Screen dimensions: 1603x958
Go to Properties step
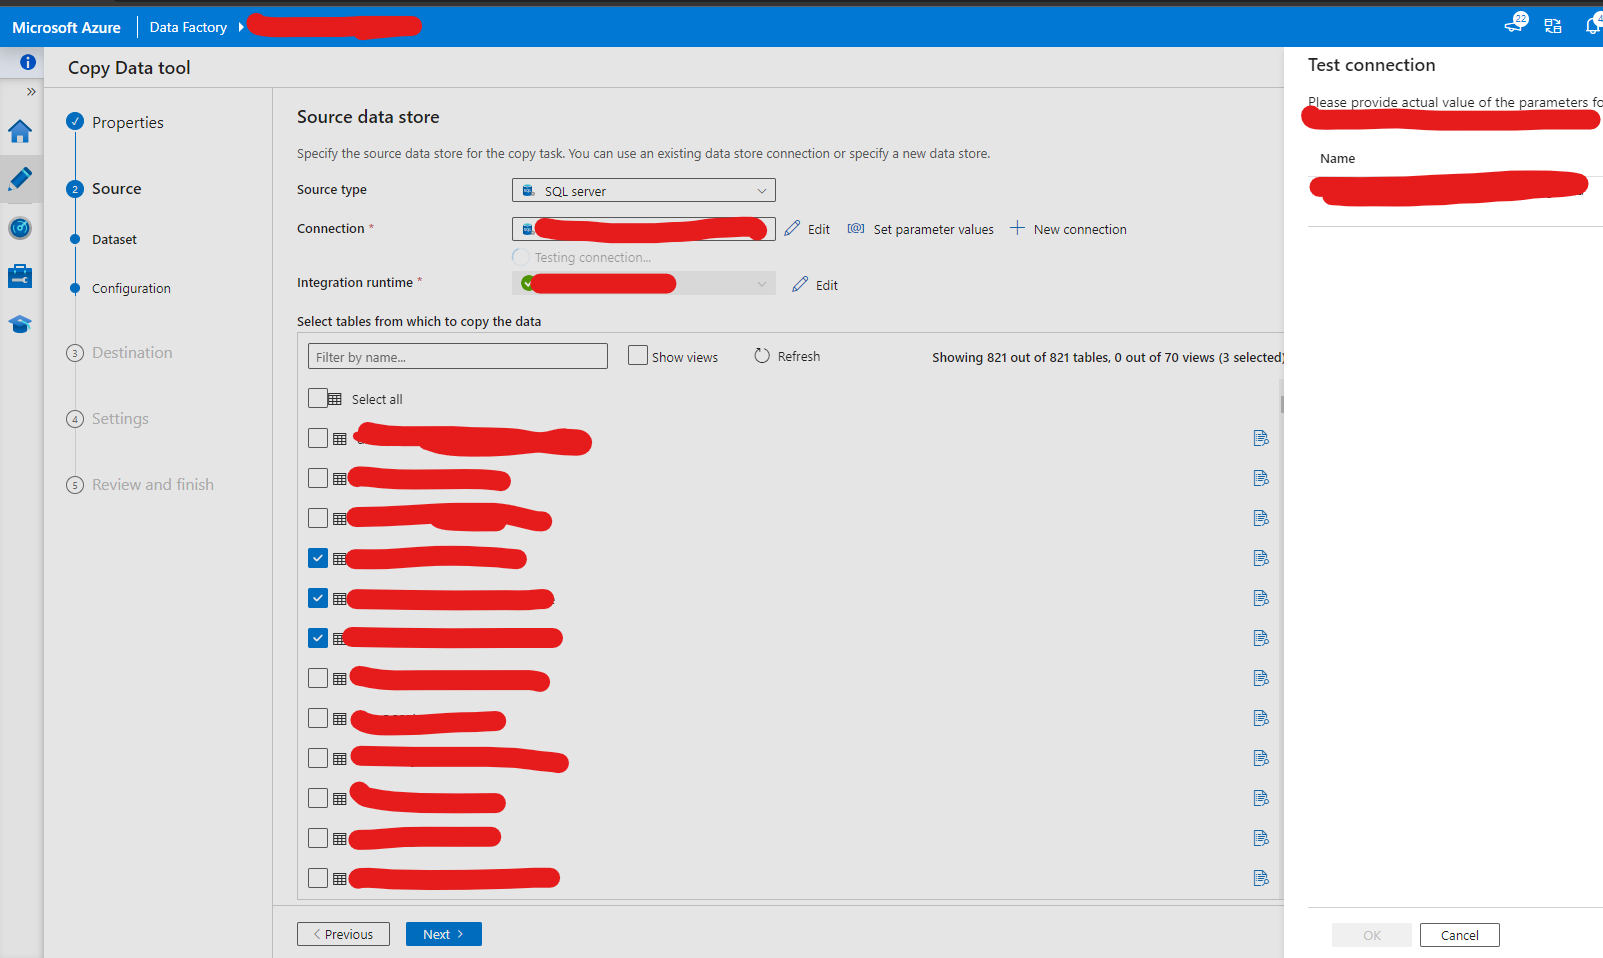(x=127, y=122)
